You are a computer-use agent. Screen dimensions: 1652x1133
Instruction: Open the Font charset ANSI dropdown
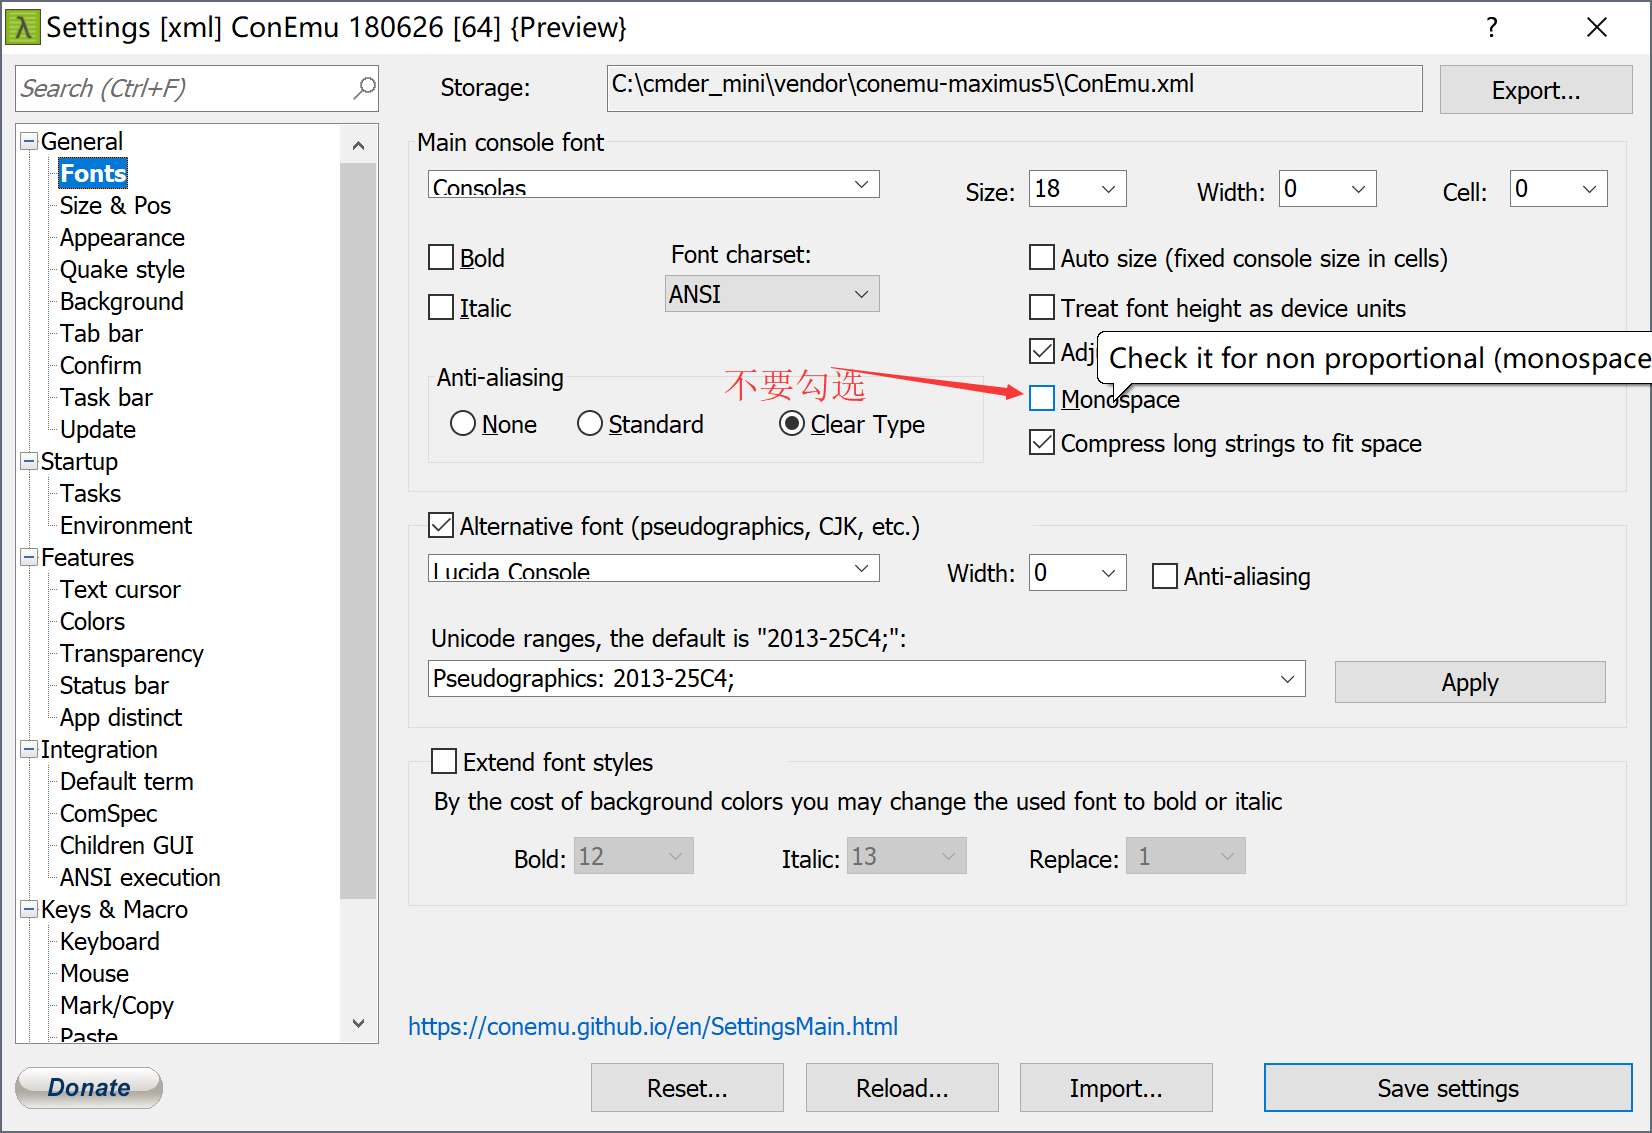(772, 294)
